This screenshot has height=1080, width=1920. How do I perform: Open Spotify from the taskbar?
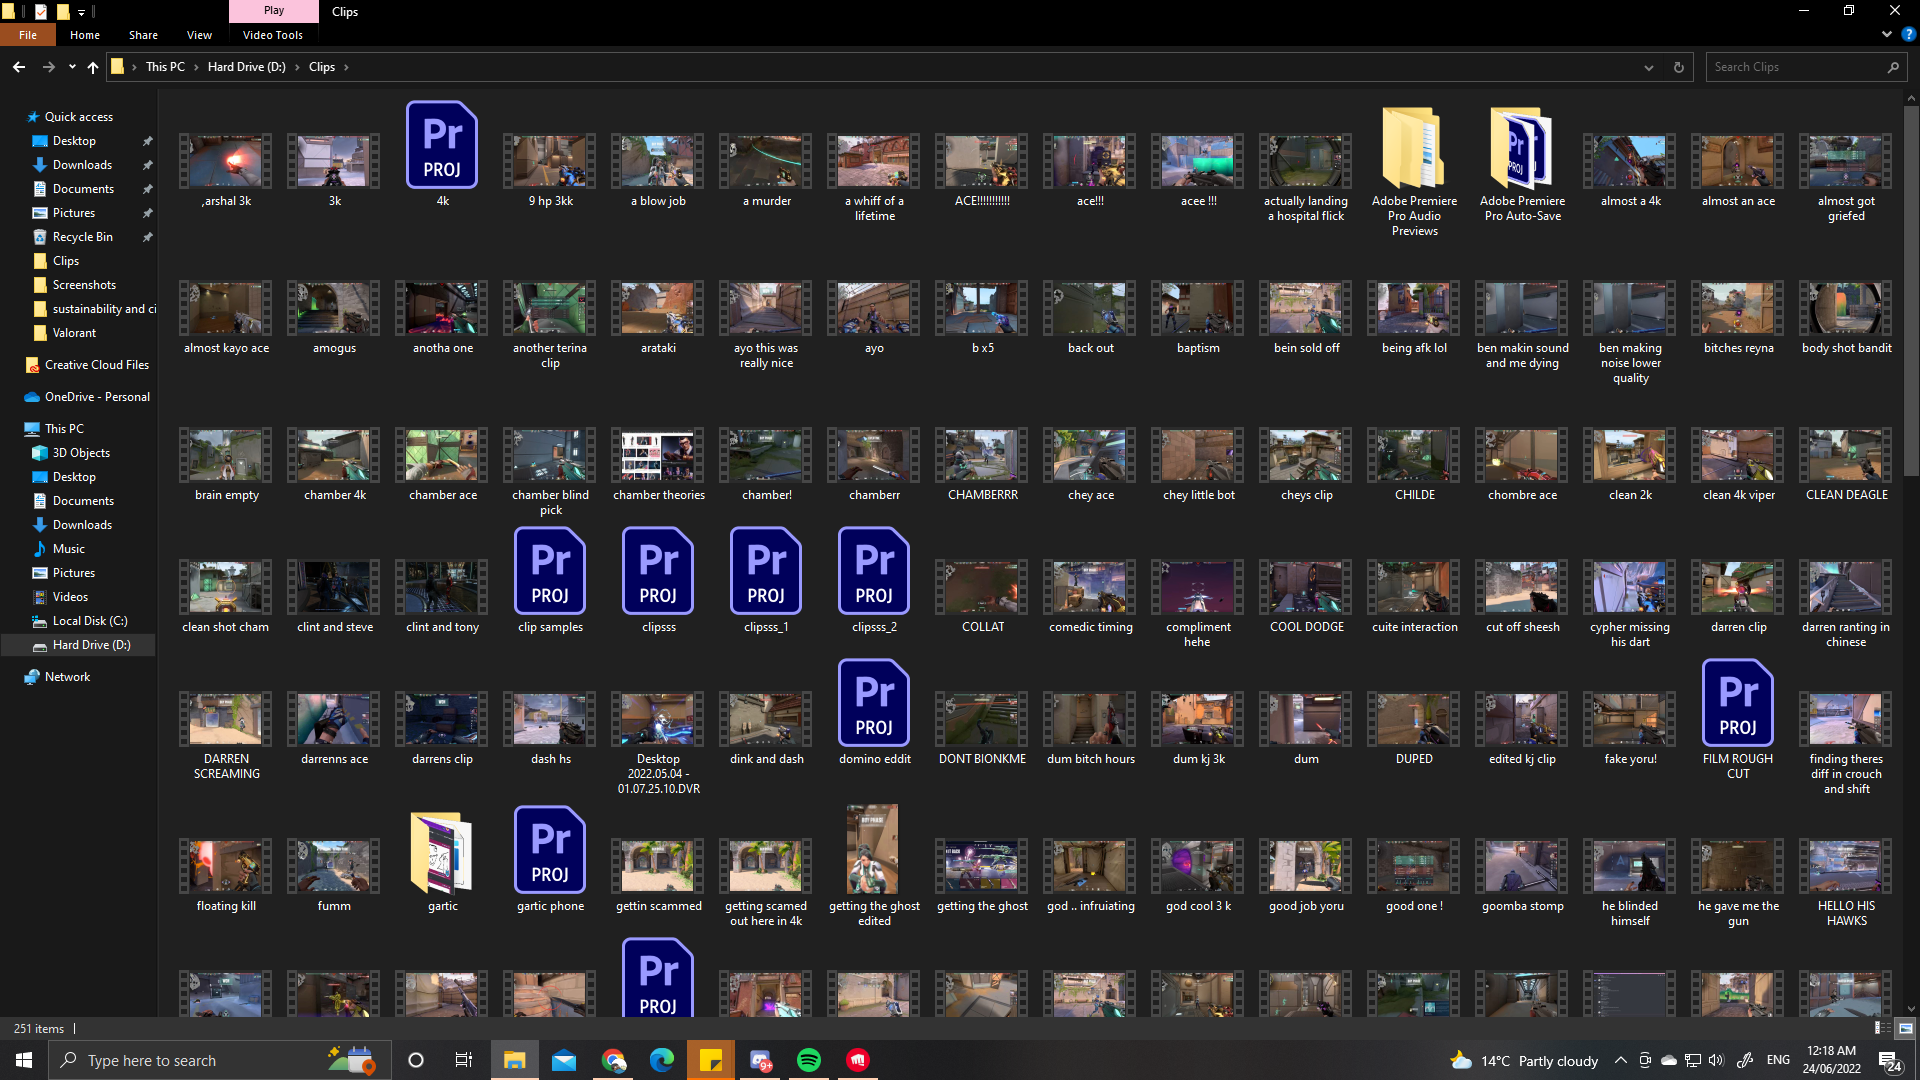pos(809,1060)
